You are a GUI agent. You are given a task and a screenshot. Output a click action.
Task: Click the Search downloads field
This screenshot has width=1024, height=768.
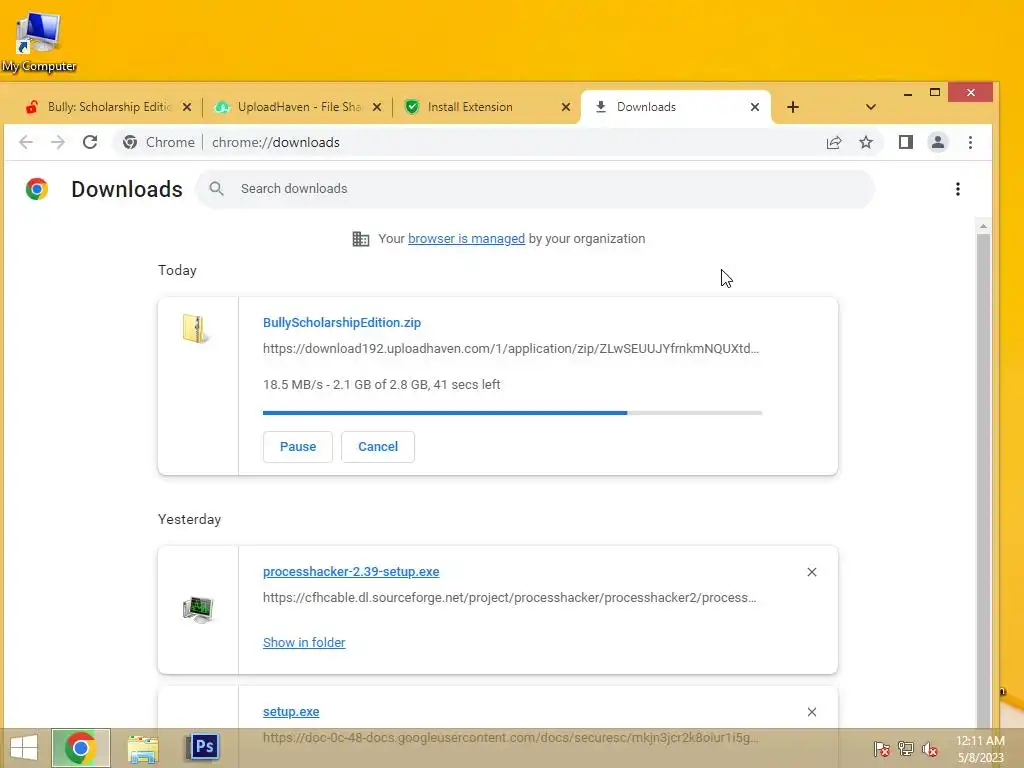(535, 189)
